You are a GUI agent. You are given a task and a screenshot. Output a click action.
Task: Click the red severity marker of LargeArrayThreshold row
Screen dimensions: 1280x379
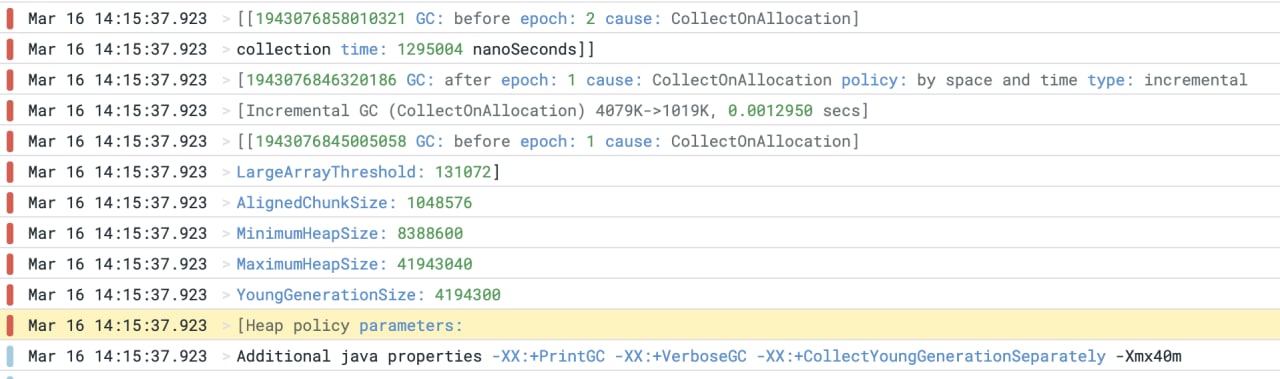(x=10, y=172)
